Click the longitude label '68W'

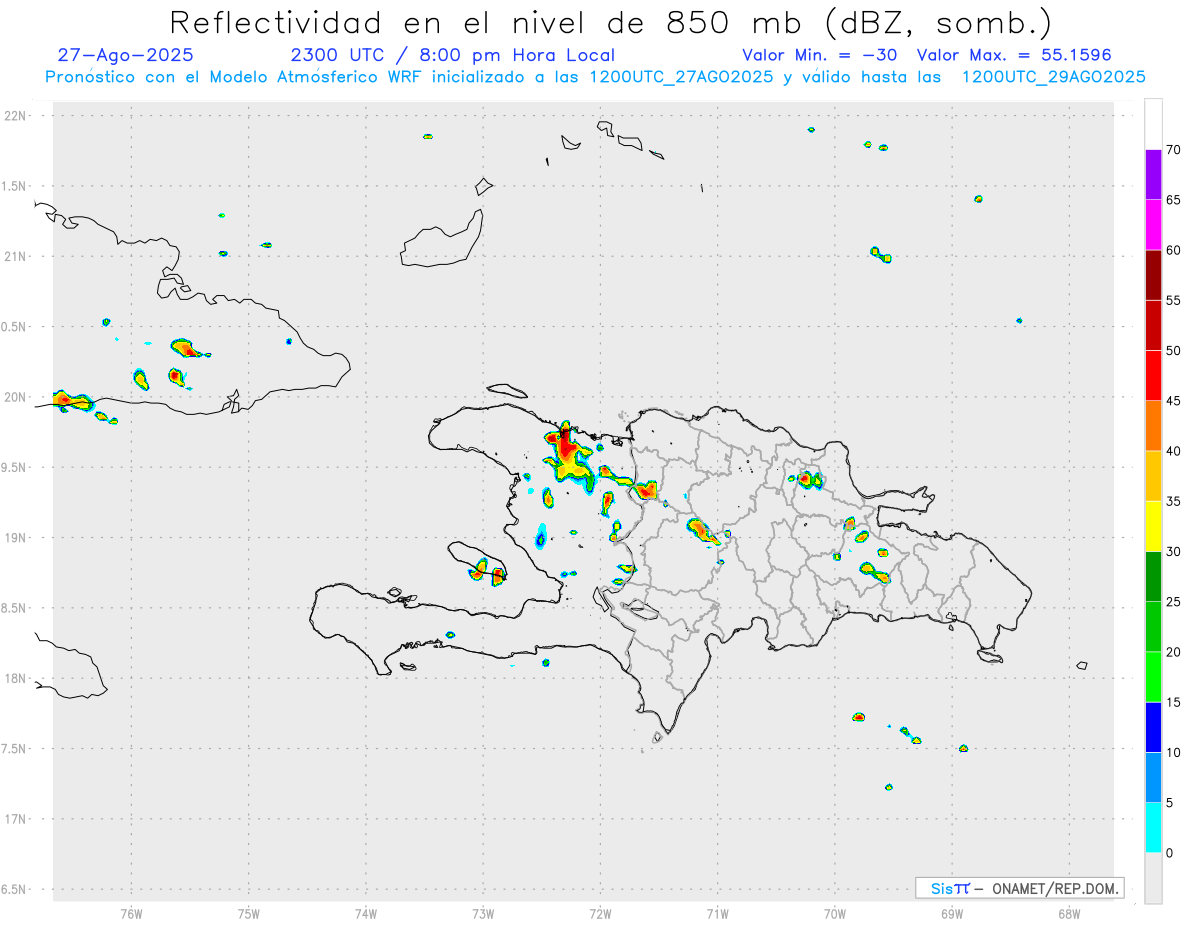[x=1069, y=914]
